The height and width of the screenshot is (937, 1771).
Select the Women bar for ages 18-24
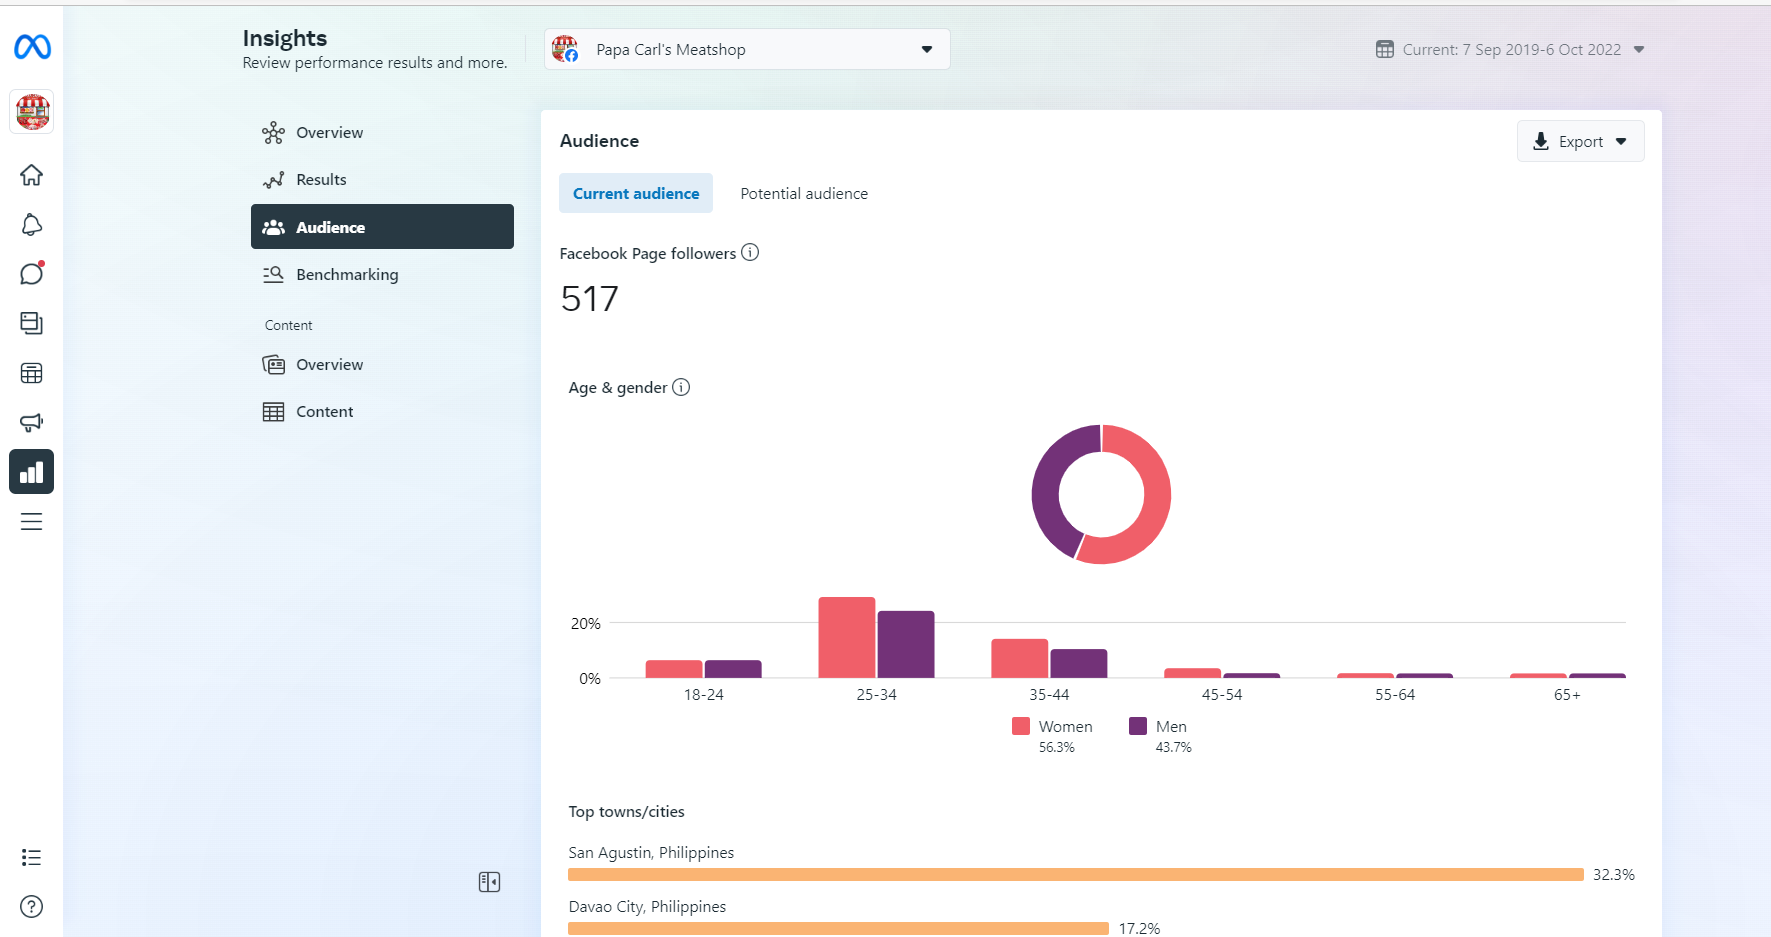click(674, 669)
